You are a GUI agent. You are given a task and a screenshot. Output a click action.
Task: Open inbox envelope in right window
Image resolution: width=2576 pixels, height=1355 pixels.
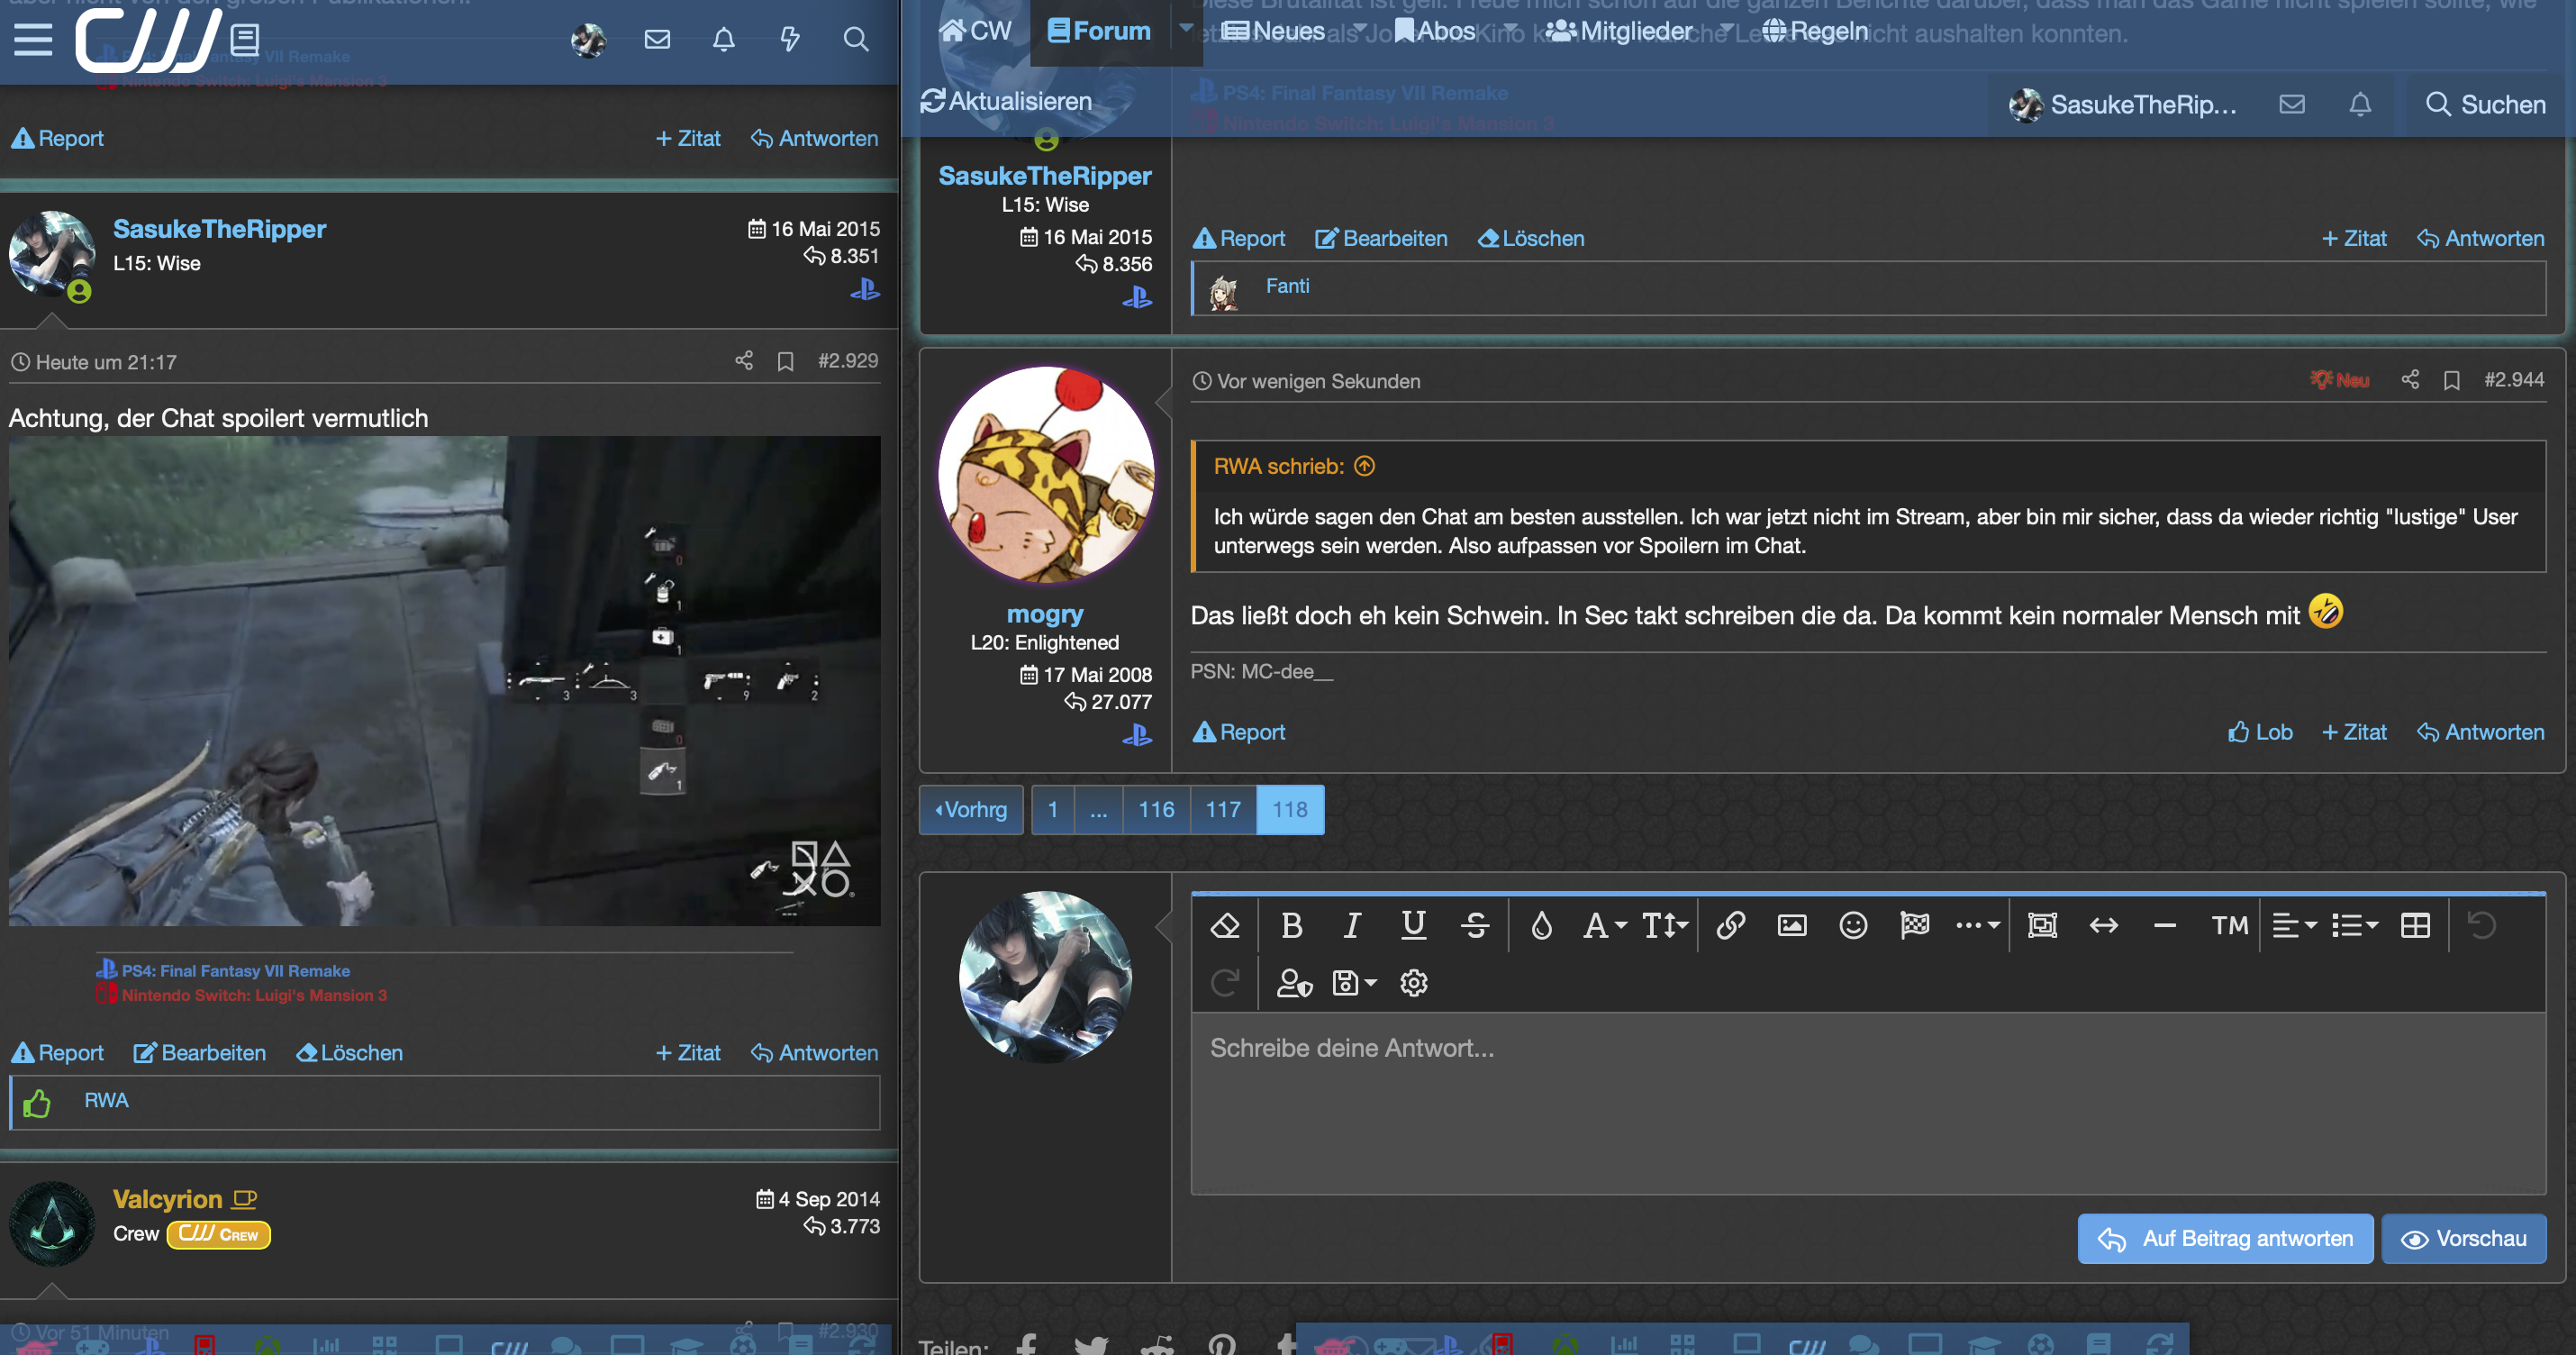tap(2292, 104)
